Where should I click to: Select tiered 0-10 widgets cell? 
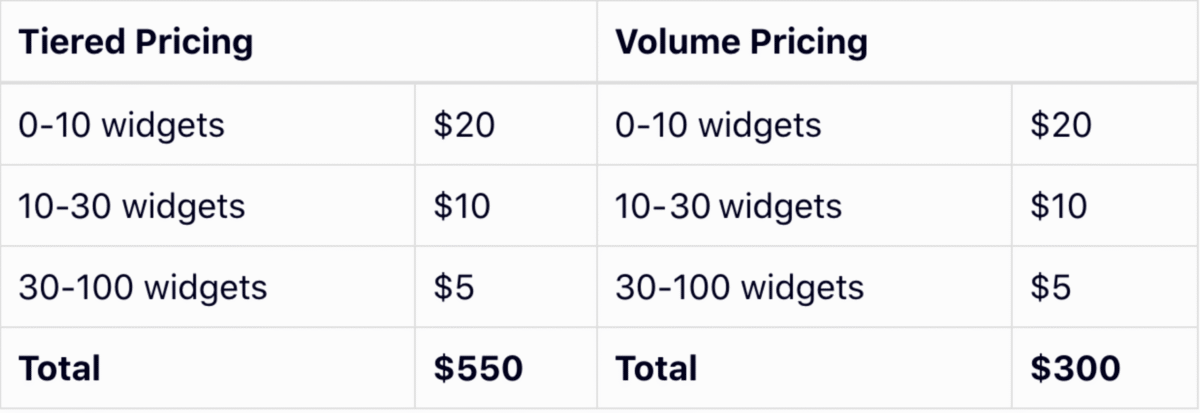point(121,125)
